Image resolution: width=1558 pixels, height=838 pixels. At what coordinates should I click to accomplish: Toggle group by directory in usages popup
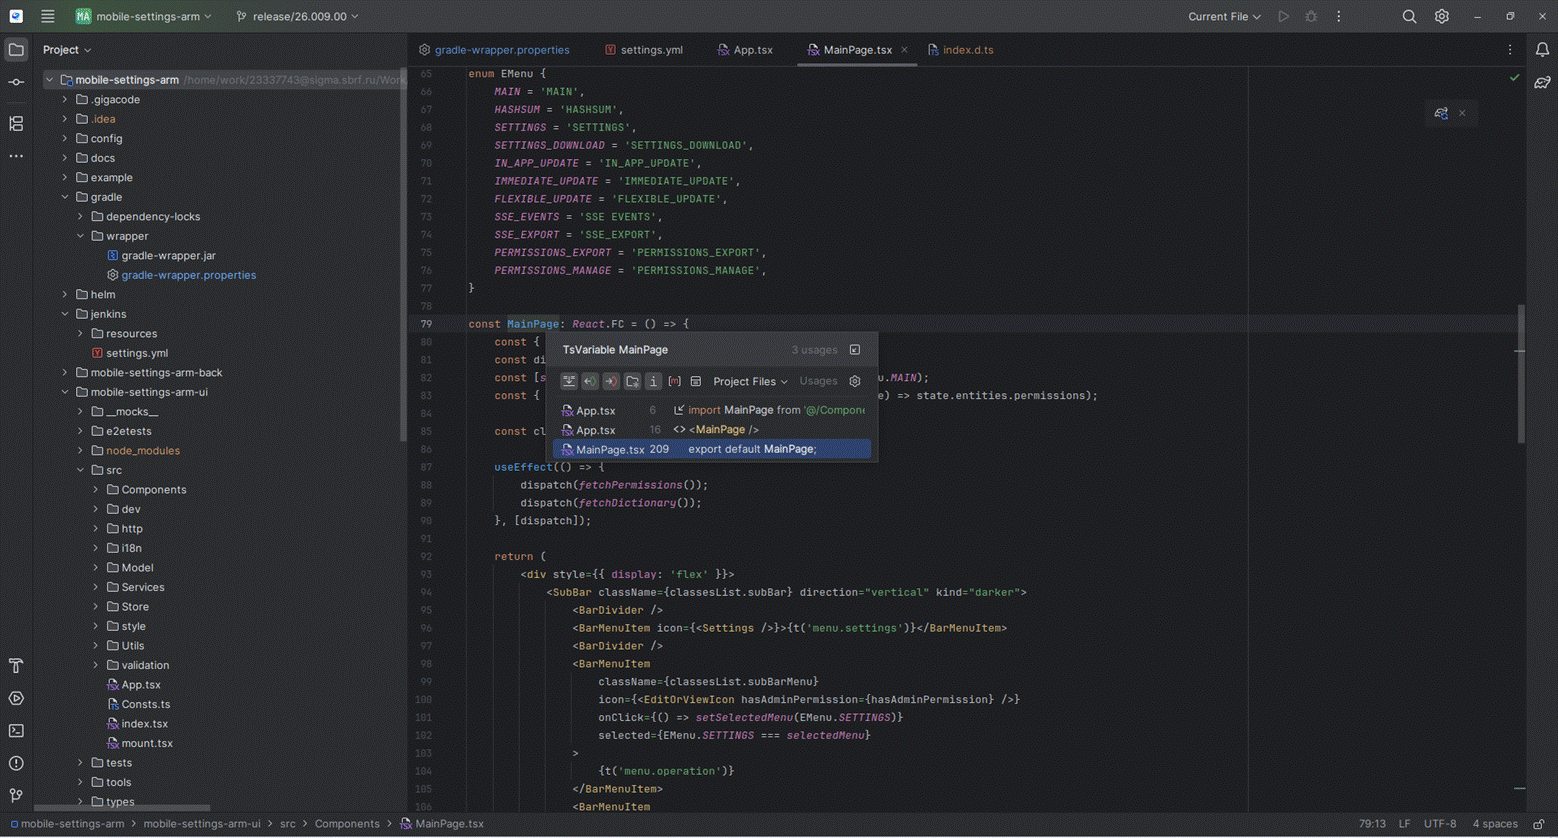pos(632,381)
